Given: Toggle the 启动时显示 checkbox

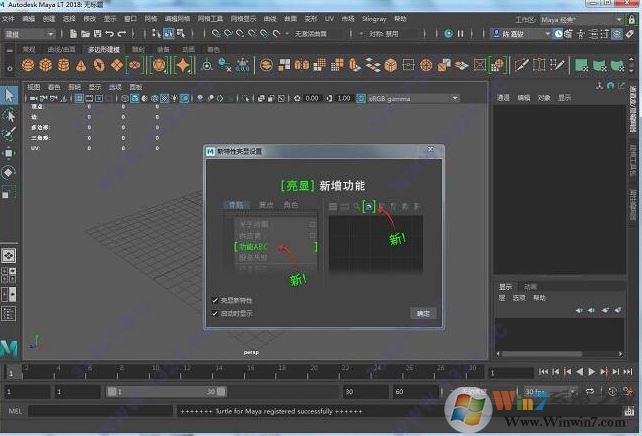Looking at the screenshot, I should [215, 312].
